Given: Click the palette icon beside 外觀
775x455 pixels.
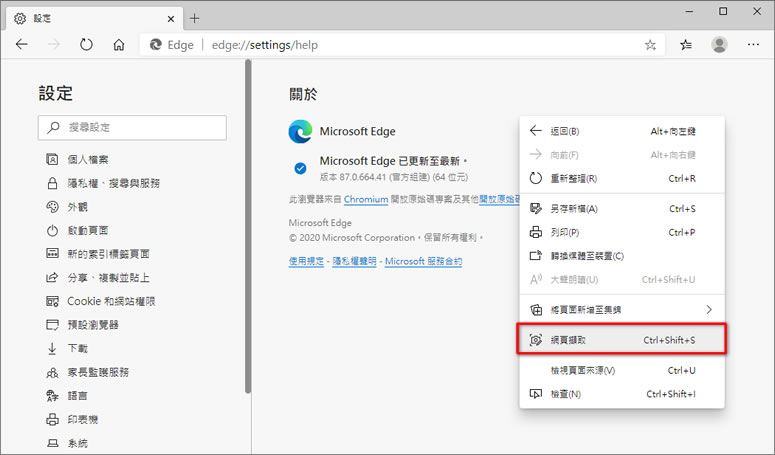Looking at the screenshot, I should click(x=52, y=207).
